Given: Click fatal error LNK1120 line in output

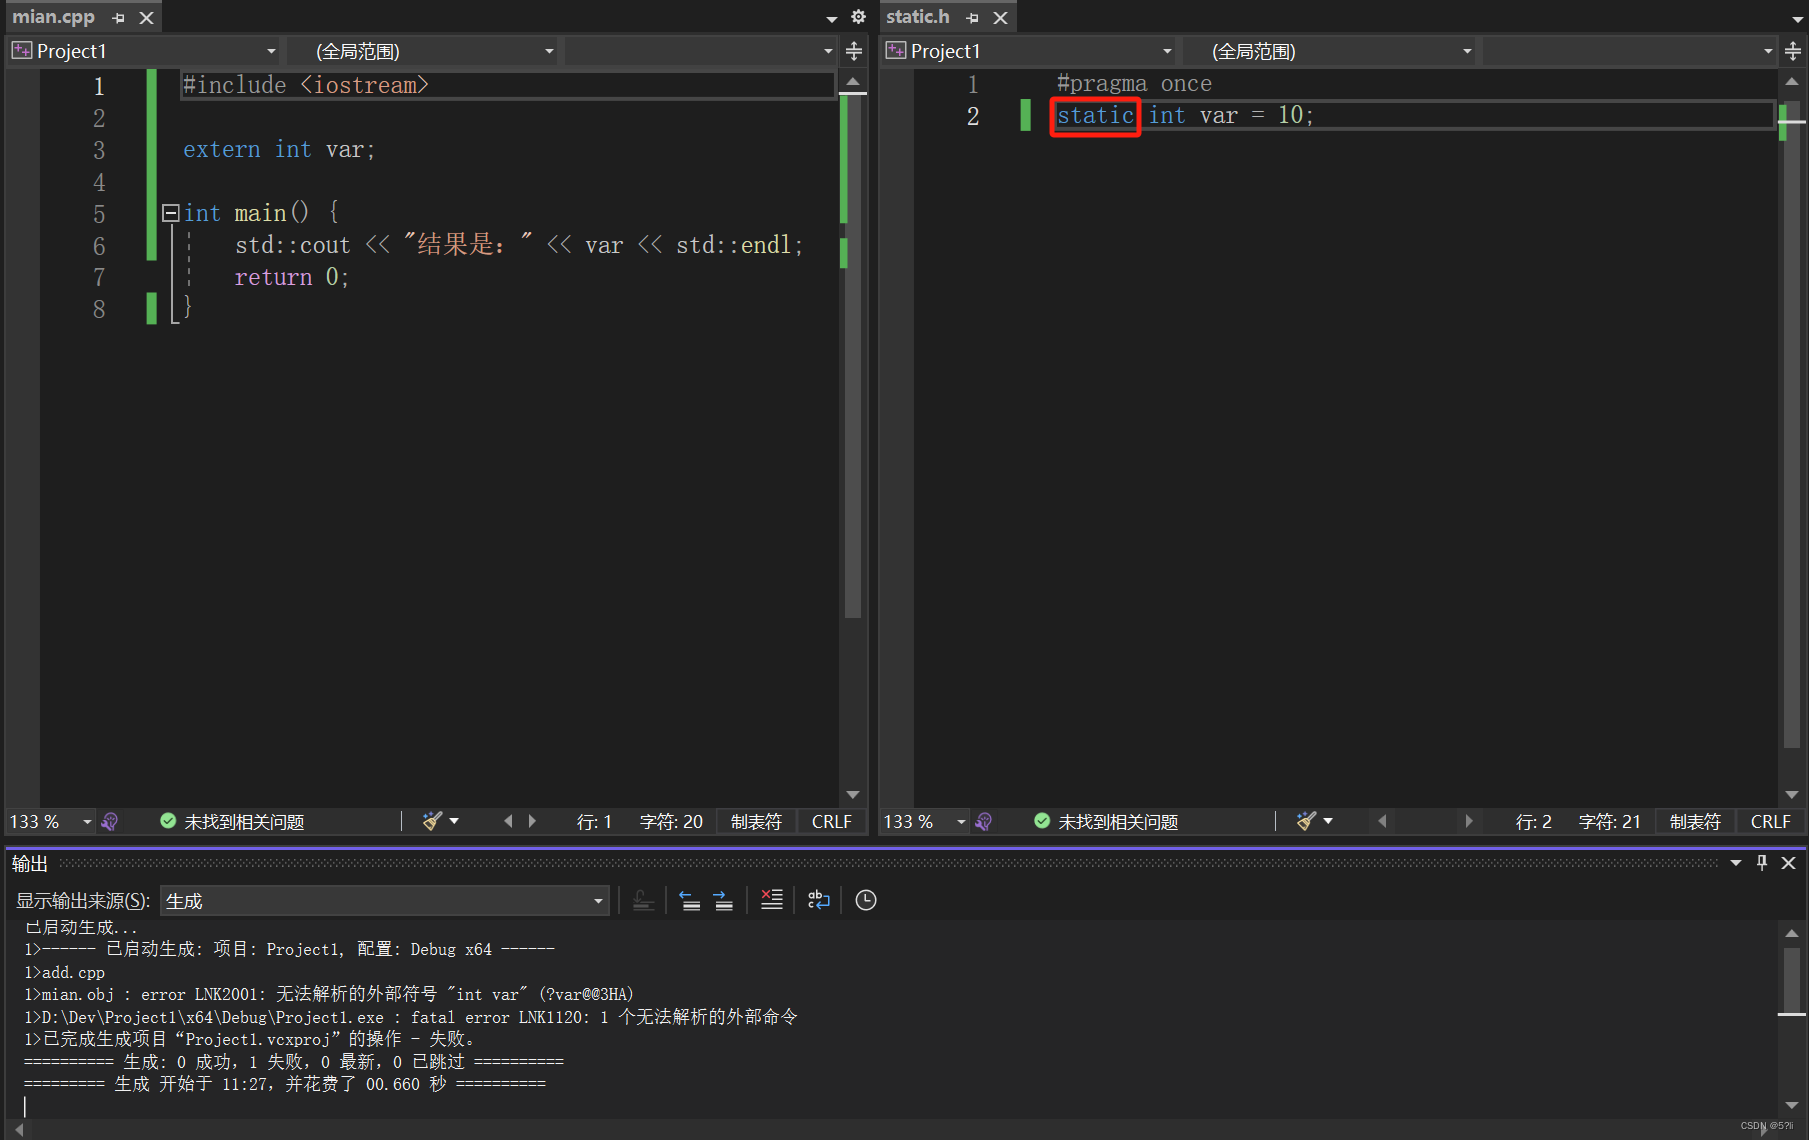Looking at the screenshot, I should pos(411,1017).
